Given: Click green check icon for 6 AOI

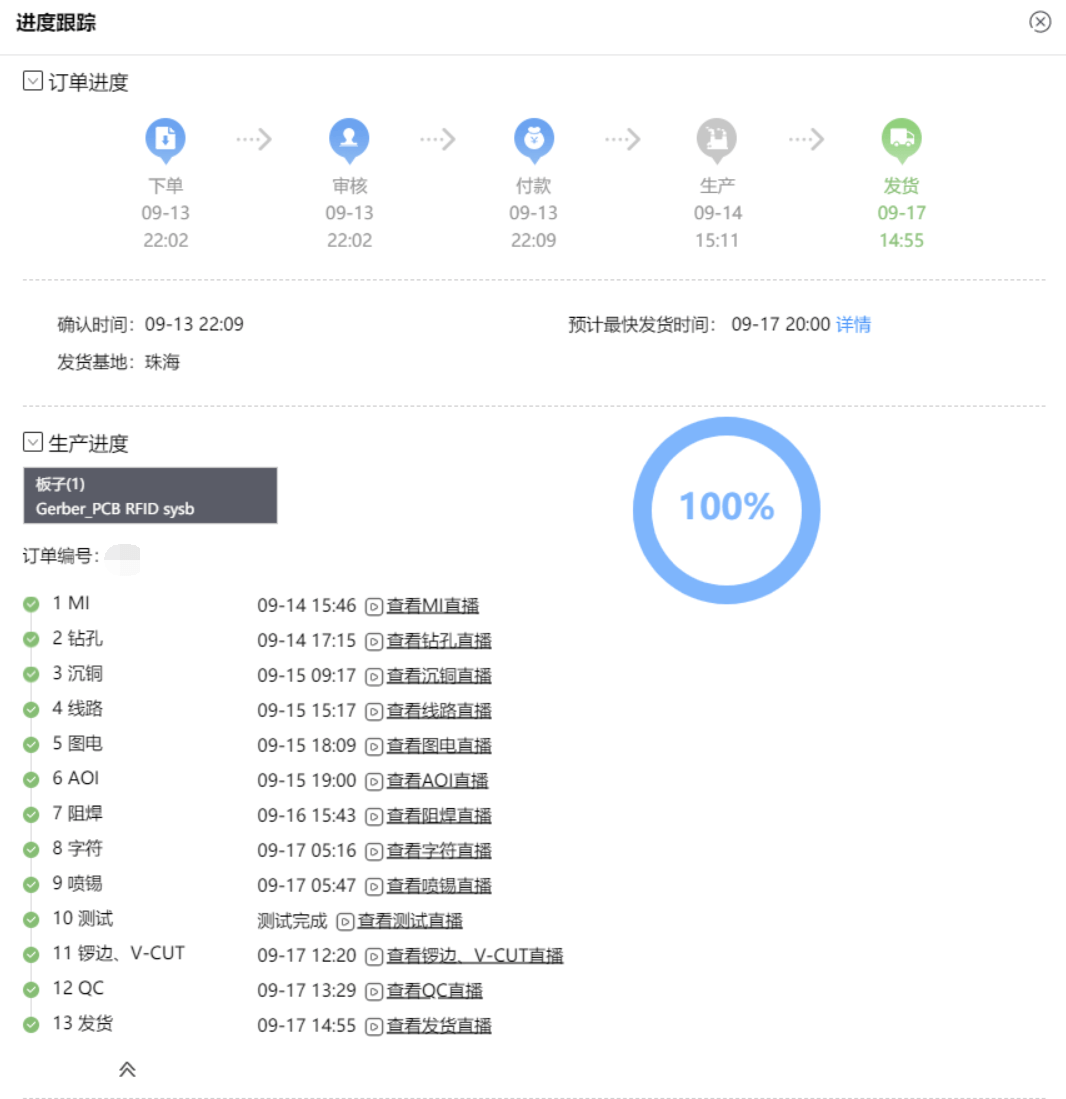Looking at the screenshot, I should click(x=31, y=779).
